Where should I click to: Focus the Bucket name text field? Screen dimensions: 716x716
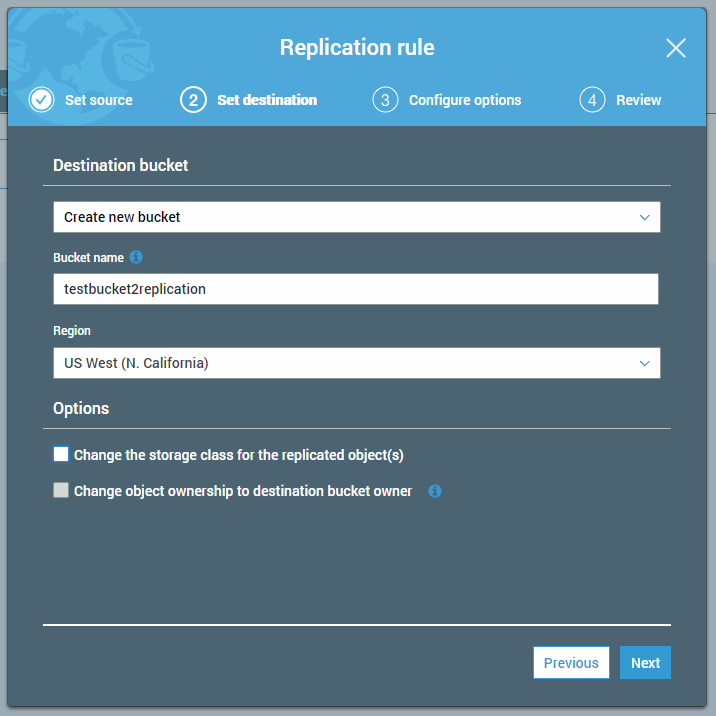coord(355,289)
